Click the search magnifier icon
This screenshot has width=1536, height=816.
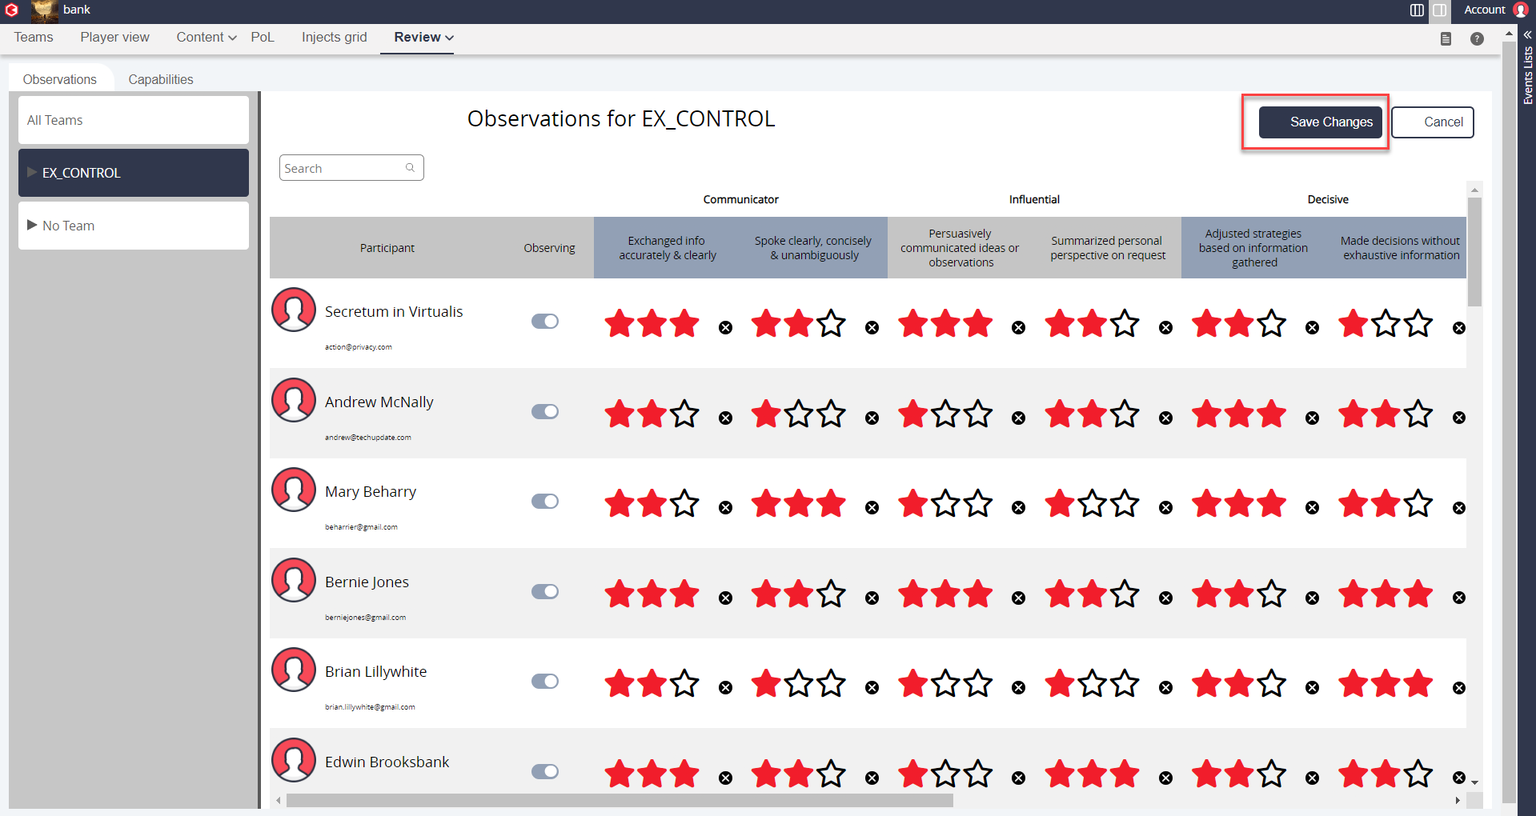click(x=410, y=168)
